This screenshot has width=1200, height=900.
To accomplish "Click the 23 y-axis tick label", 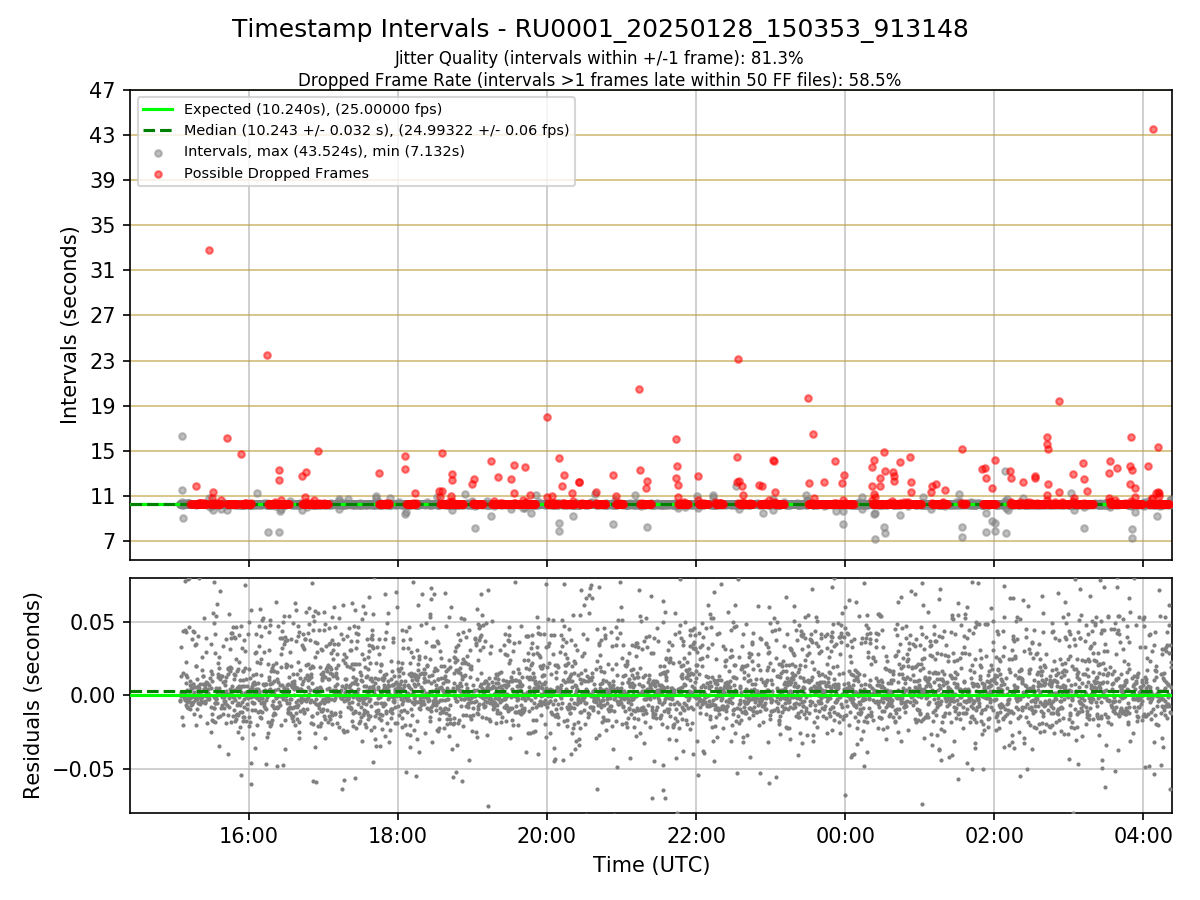I will 103,361.
